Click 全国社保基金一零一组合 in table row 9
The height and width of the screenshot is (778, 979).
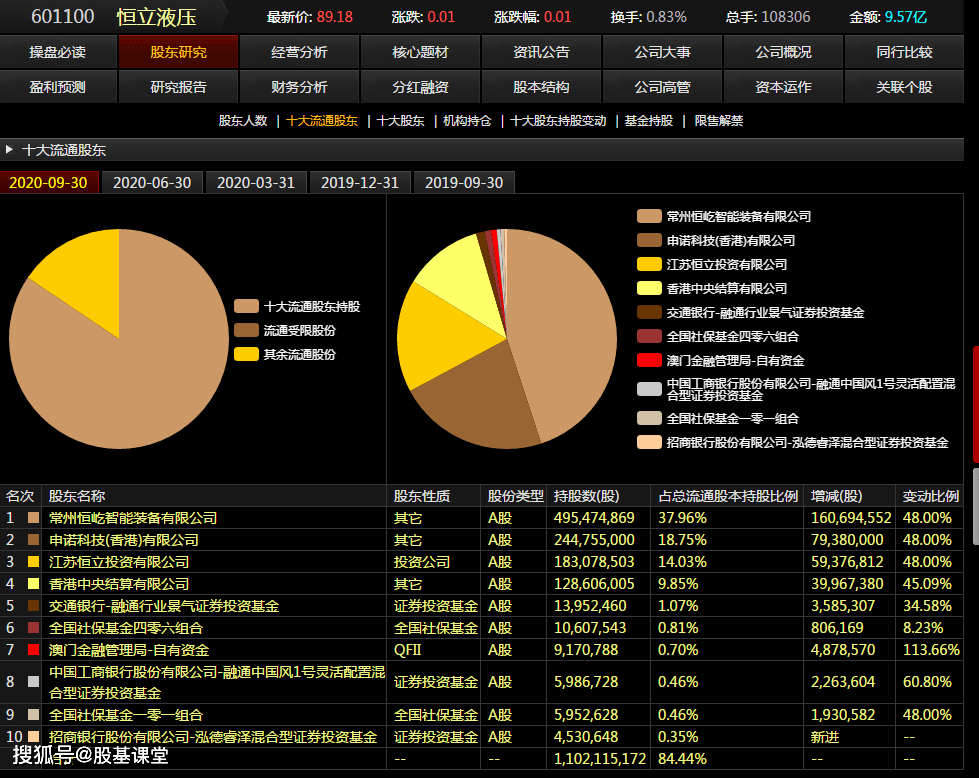(125, 715)
